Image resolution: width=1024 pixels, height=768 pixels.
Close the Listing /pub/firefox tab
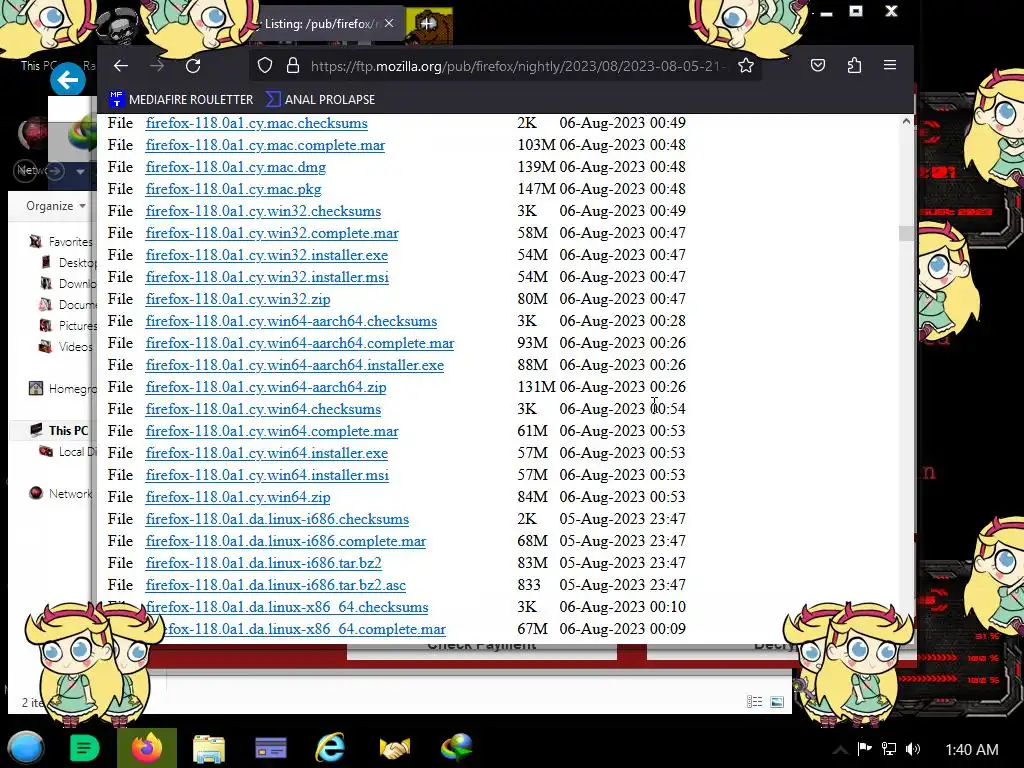[389, 24]
